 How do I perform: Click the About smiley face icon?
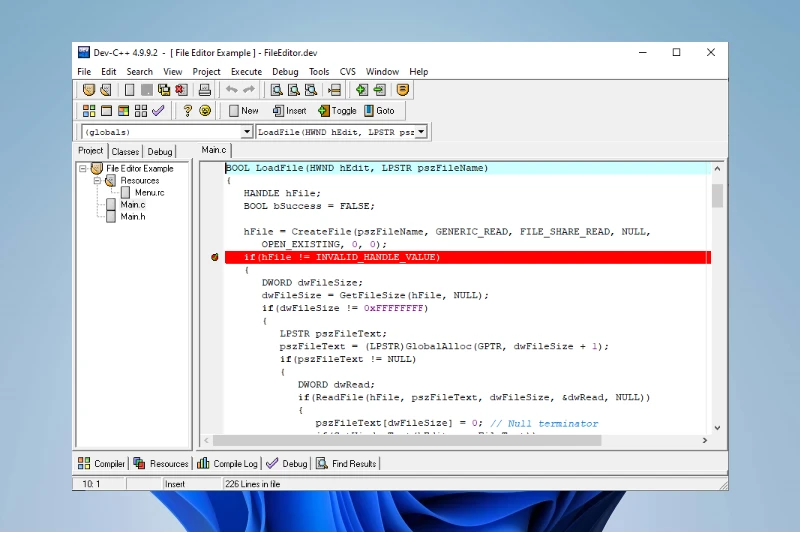tap(205, 111)
